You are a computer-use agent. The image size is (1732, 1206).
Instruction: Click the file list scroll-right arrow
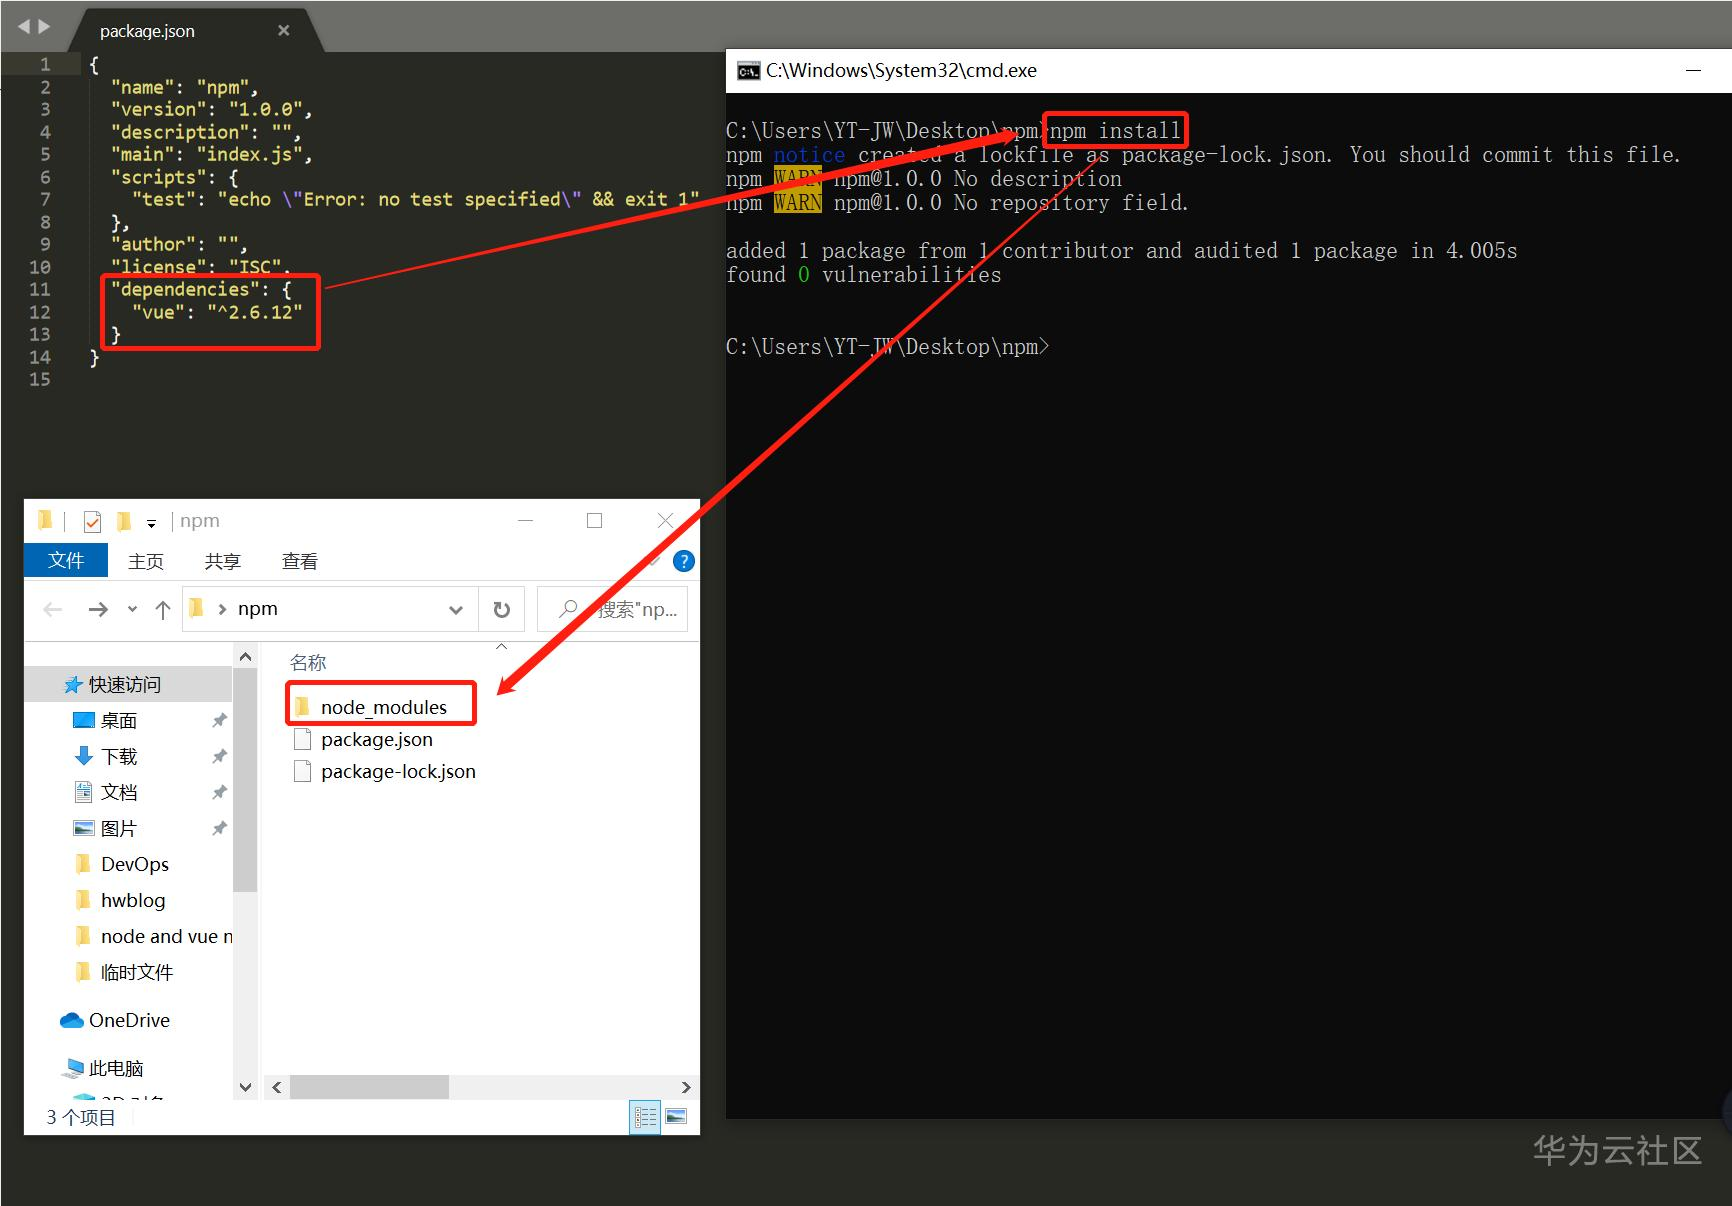pos(686,1087)
